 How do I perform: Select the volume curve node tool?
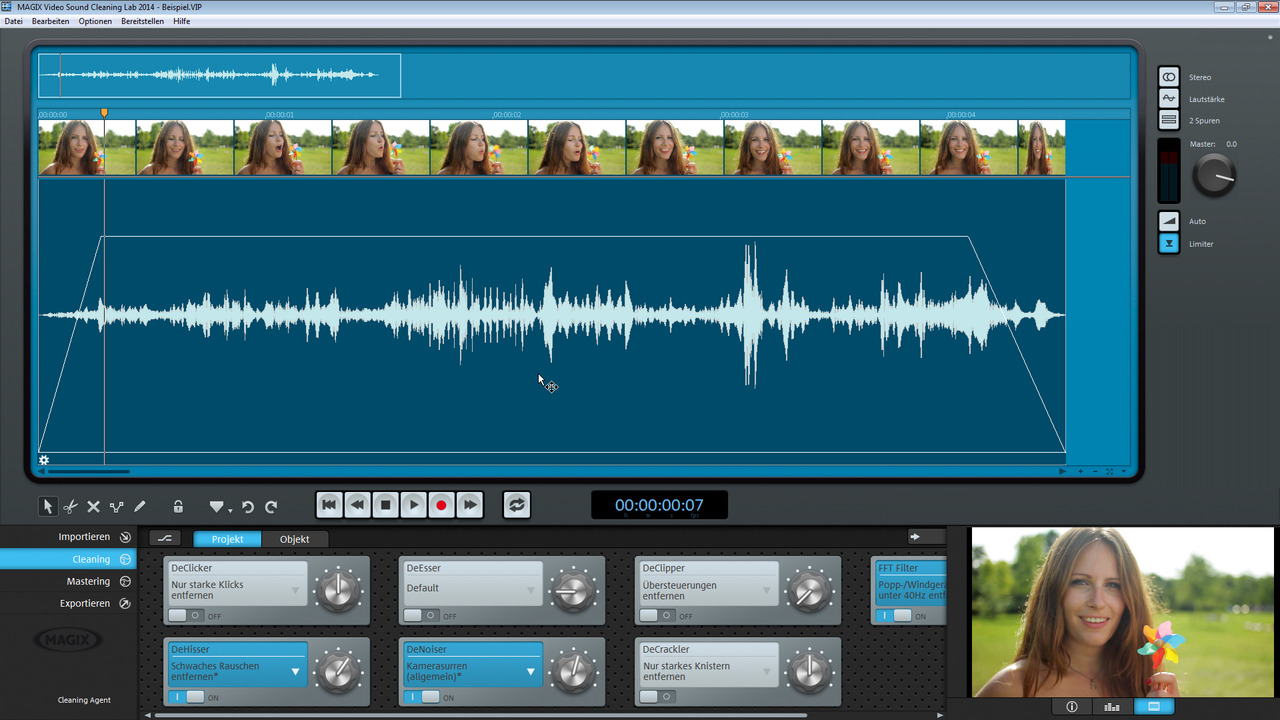pyautogui.click(x=117, y=507)
